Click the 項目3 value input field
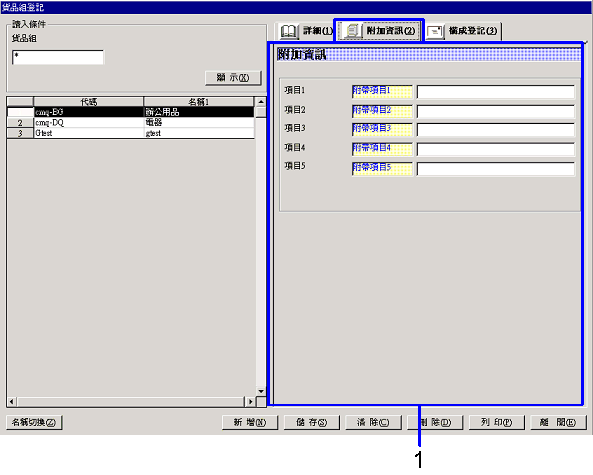 pos(495,130)
